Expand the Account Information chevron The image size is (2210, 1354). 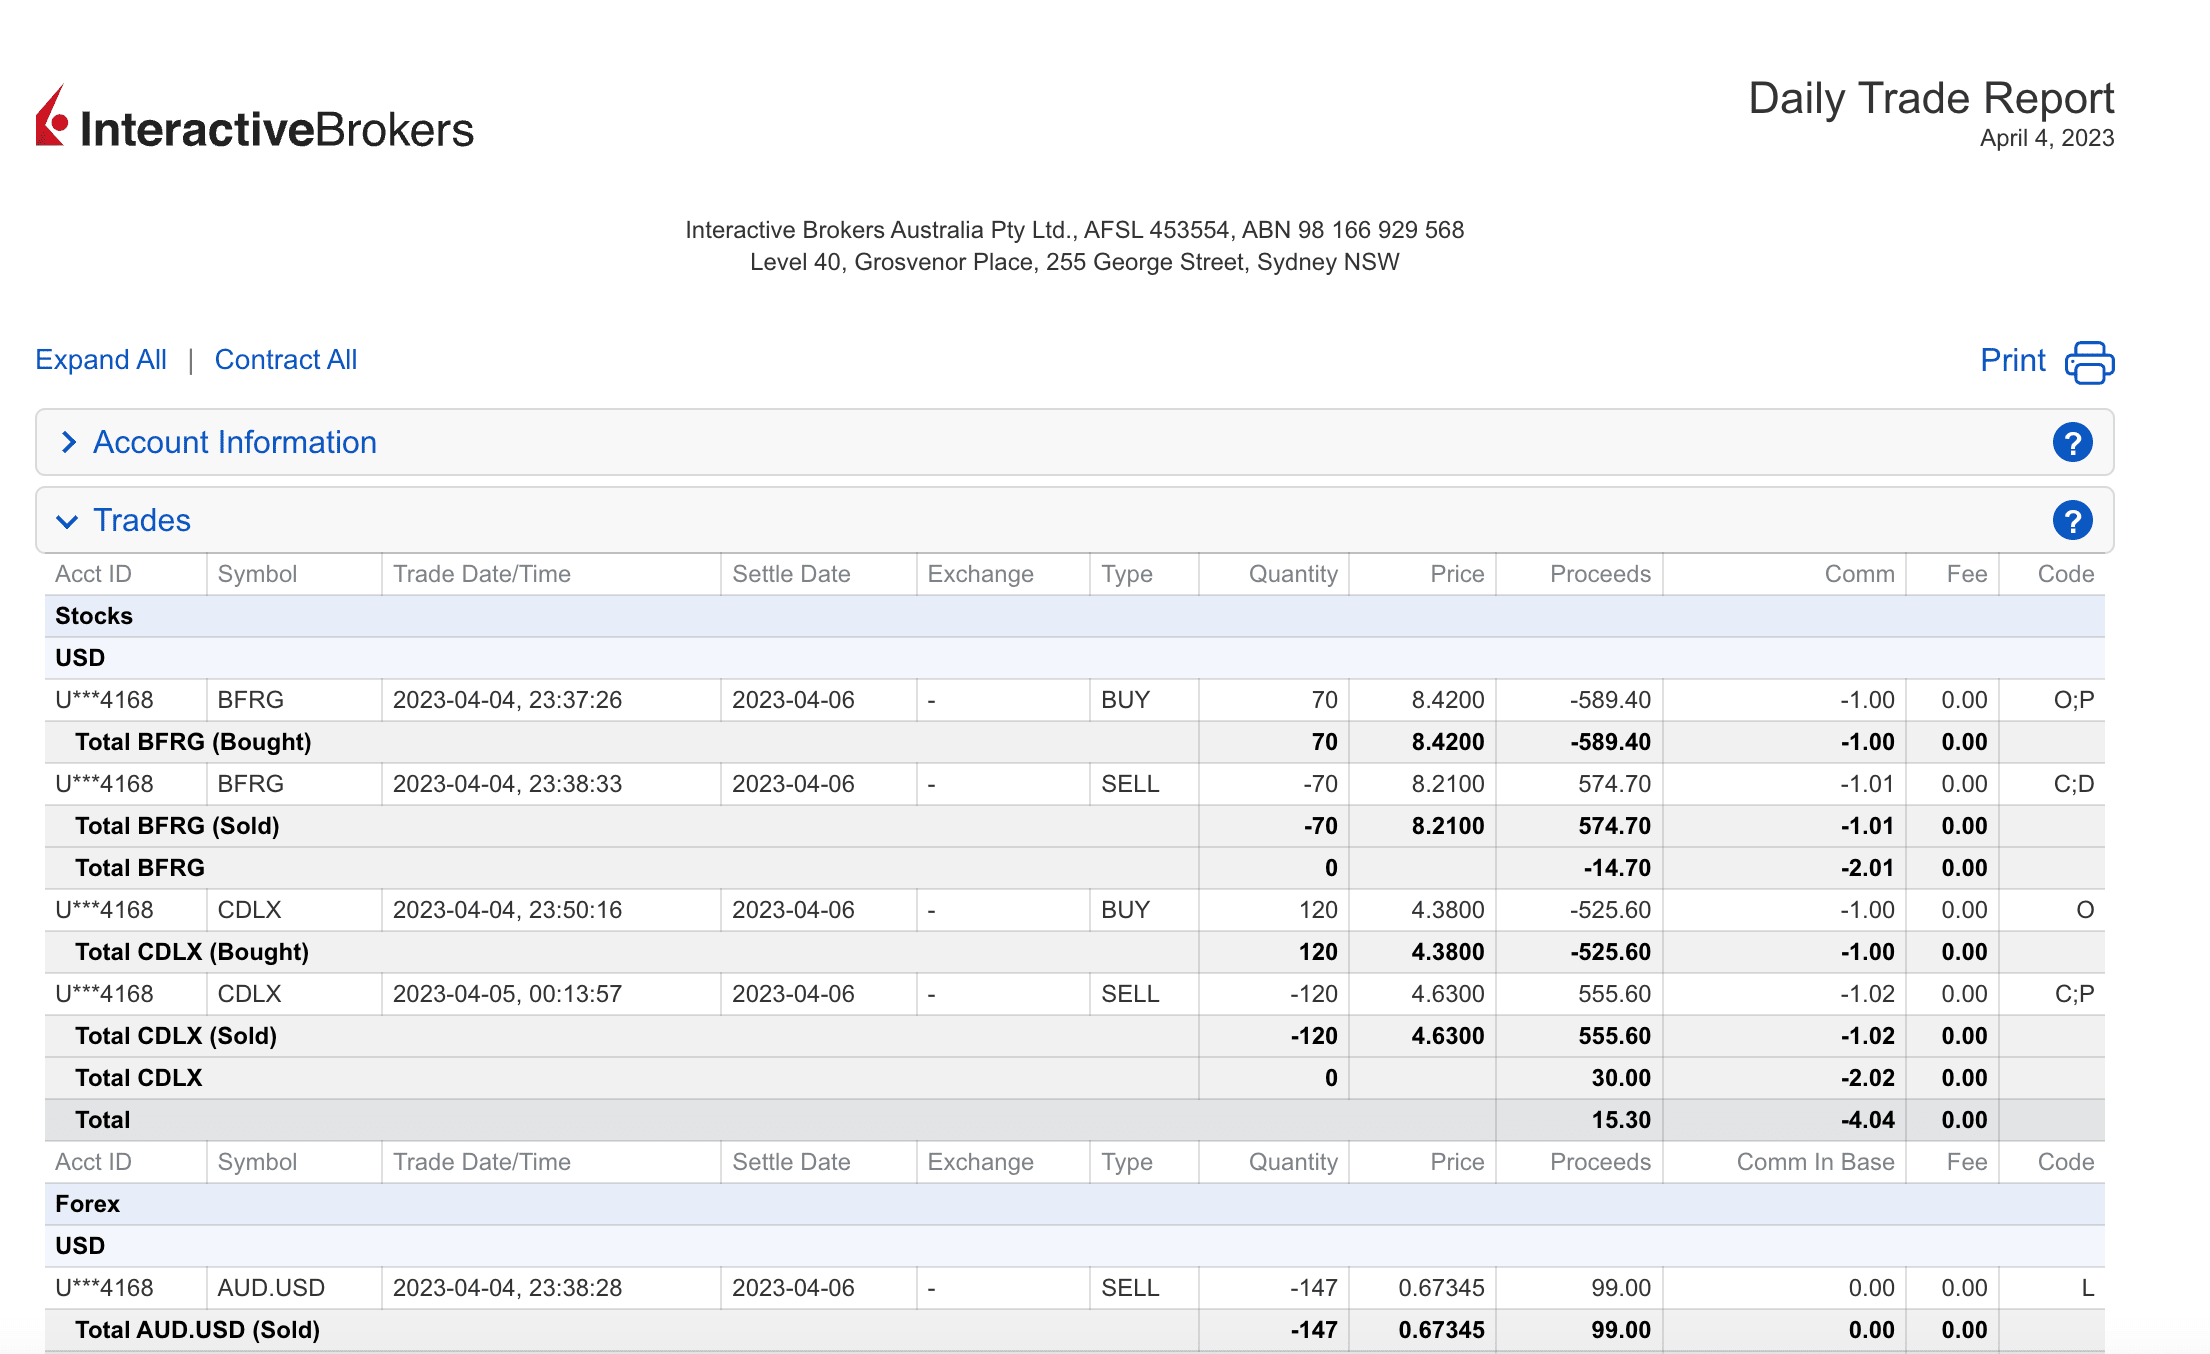click(x=68, y=442)
